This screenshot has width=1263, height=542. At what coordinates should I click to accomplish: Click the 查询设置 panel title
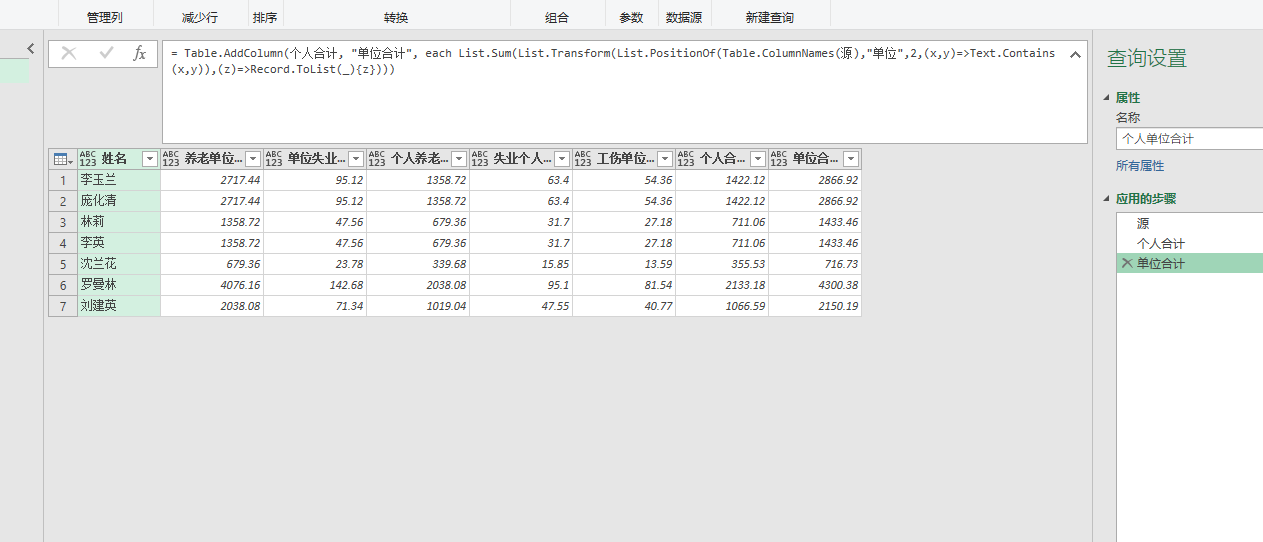pos(1146,59)
